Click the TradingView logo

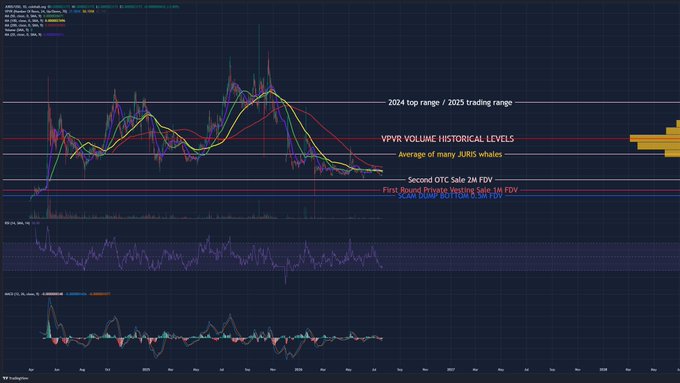tap(16, 379)
